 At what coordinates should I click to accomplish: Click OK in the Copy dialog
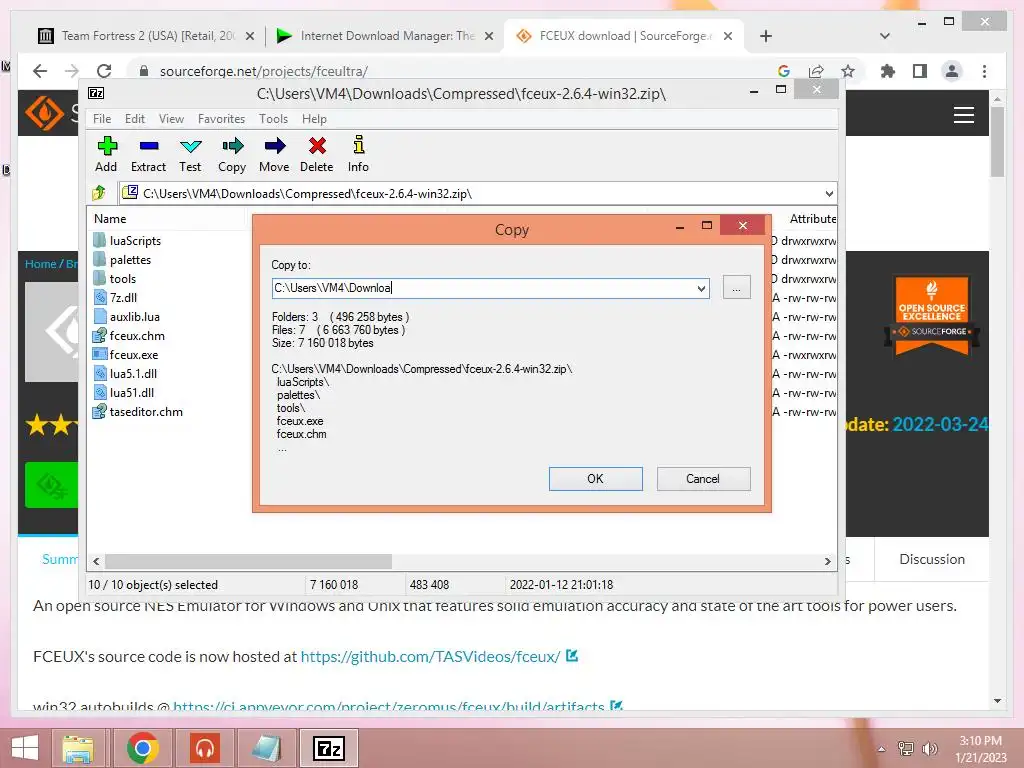(x=596, y=479)
